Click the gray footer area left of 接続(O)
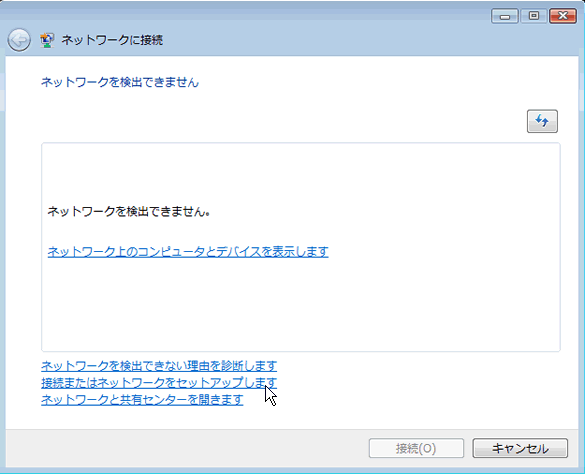This screenshot has width=585, height=474. point(187,448)
